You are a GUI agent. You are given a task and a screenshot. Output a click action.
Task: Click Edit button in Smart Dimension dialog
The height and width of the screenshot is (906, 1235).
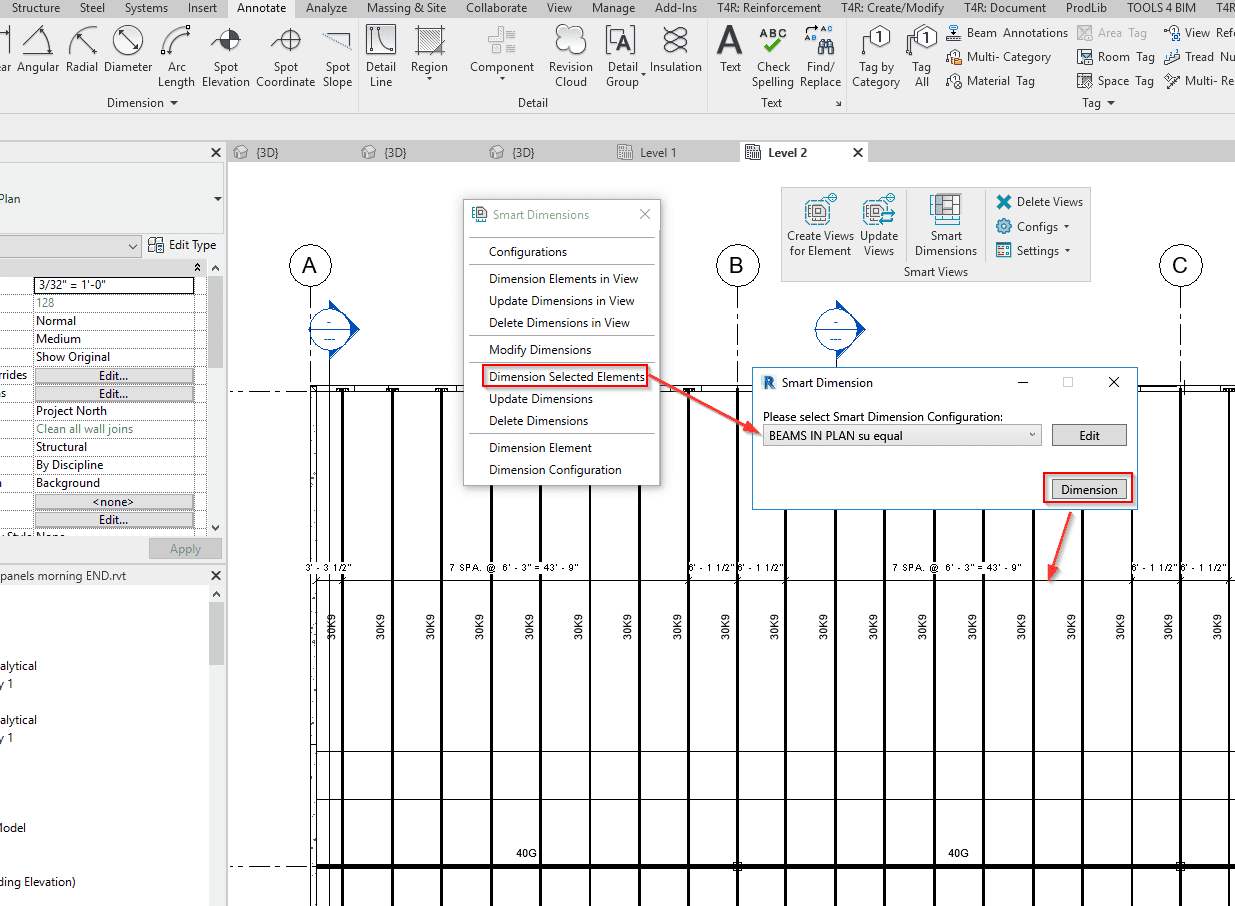click(x=1089, y=435)
